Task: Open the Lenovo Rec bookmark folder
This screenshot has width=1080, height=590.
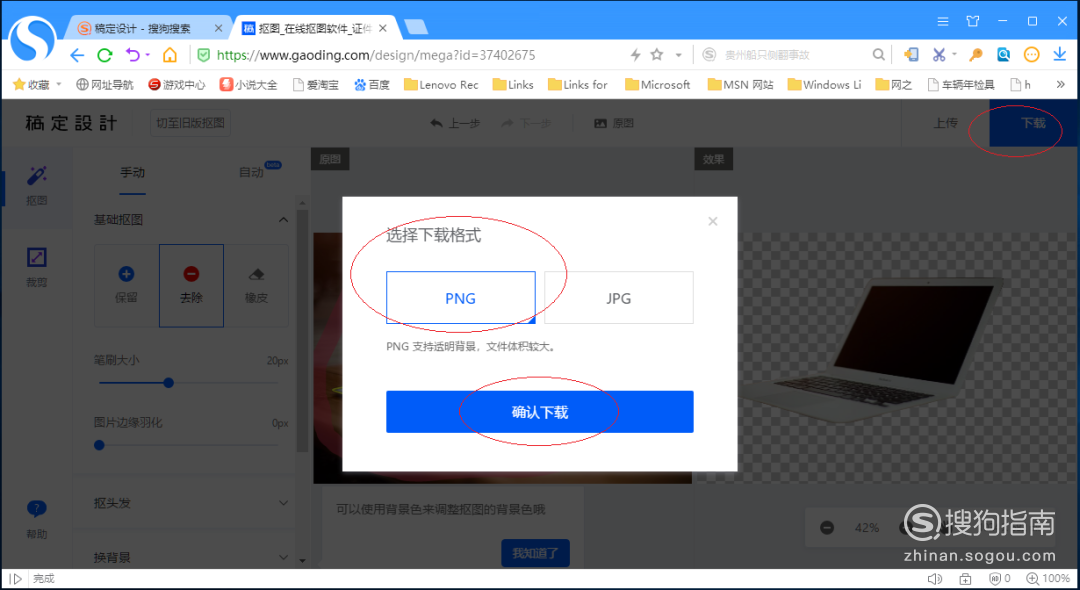Action: tap(441, 84)
